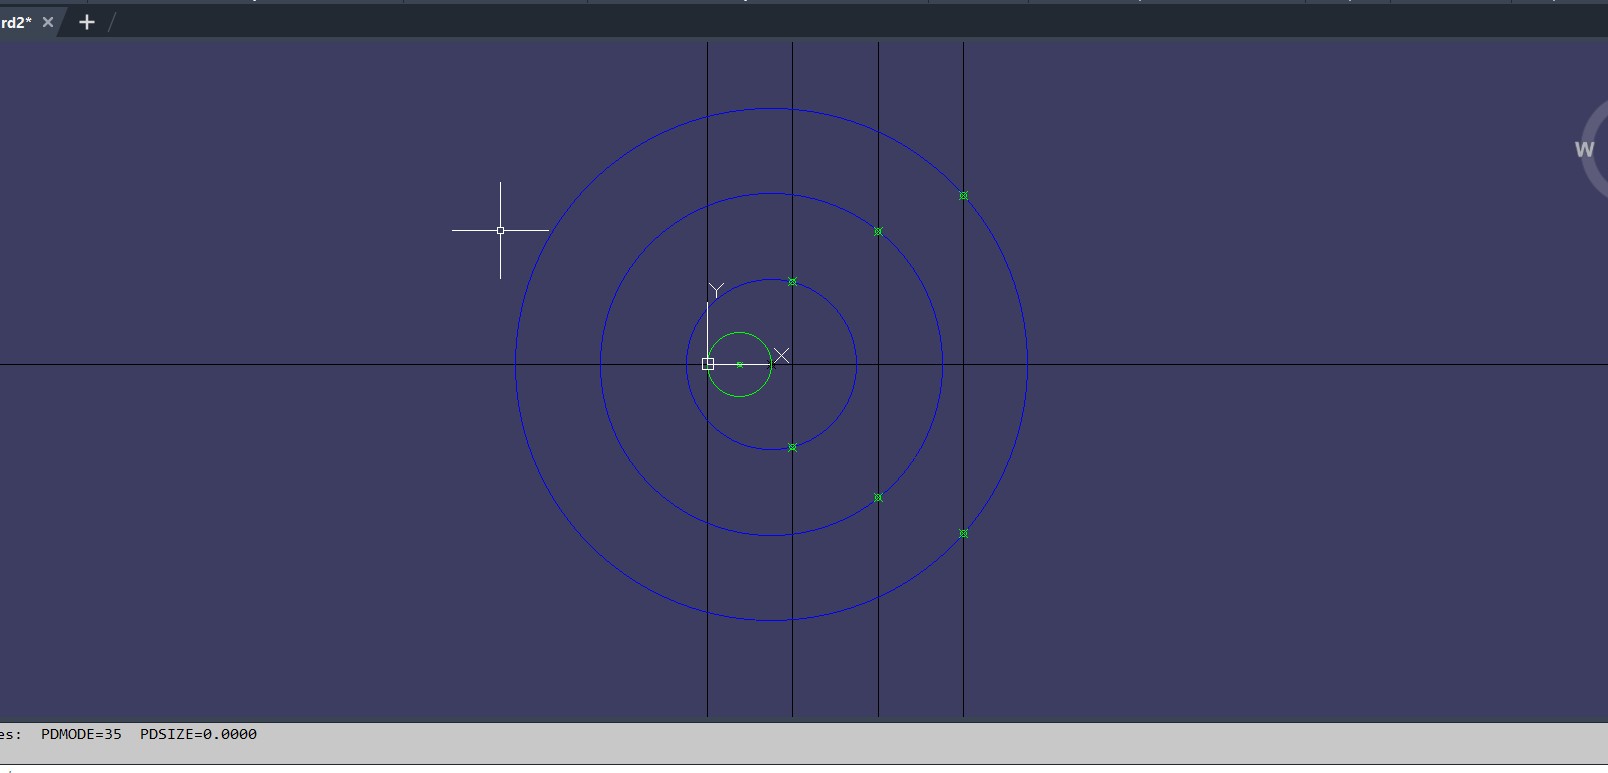
Task: Click the UCS origin square icon
Action: coord(708,364)
